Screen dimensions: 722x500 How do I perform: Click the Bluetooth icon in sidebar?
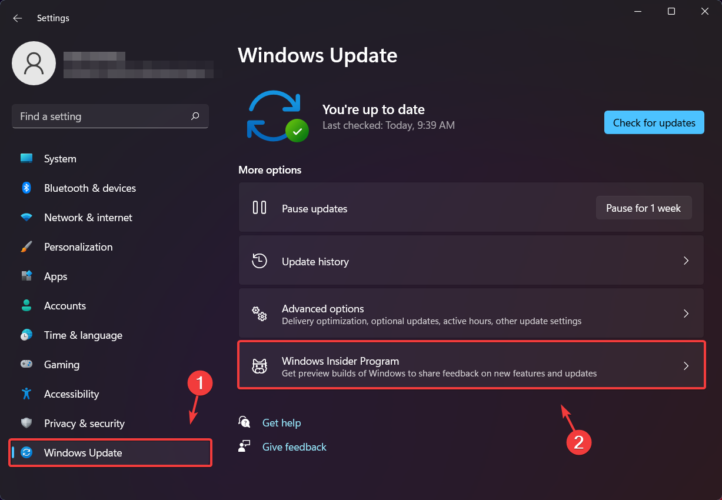(x=26, y=188)
